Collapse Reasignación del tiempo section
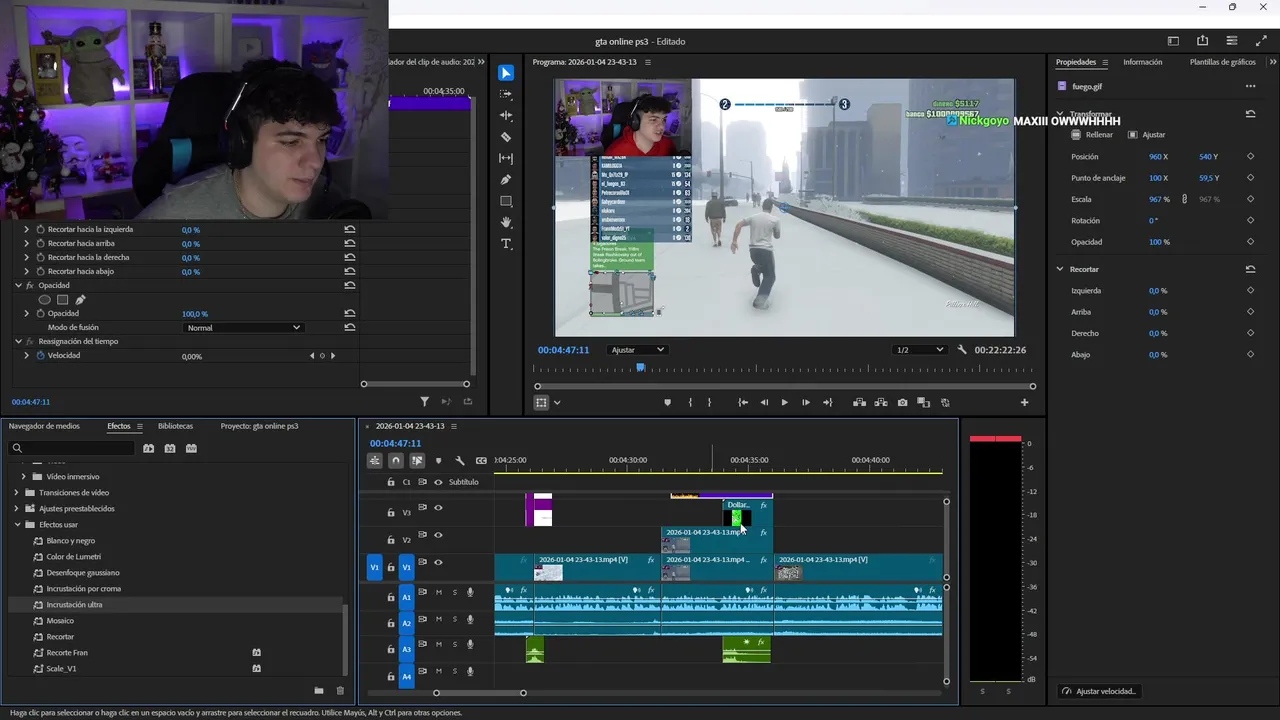Image resolution: width=1280 pixels, height=720 pixels. (x=18, y=341)
